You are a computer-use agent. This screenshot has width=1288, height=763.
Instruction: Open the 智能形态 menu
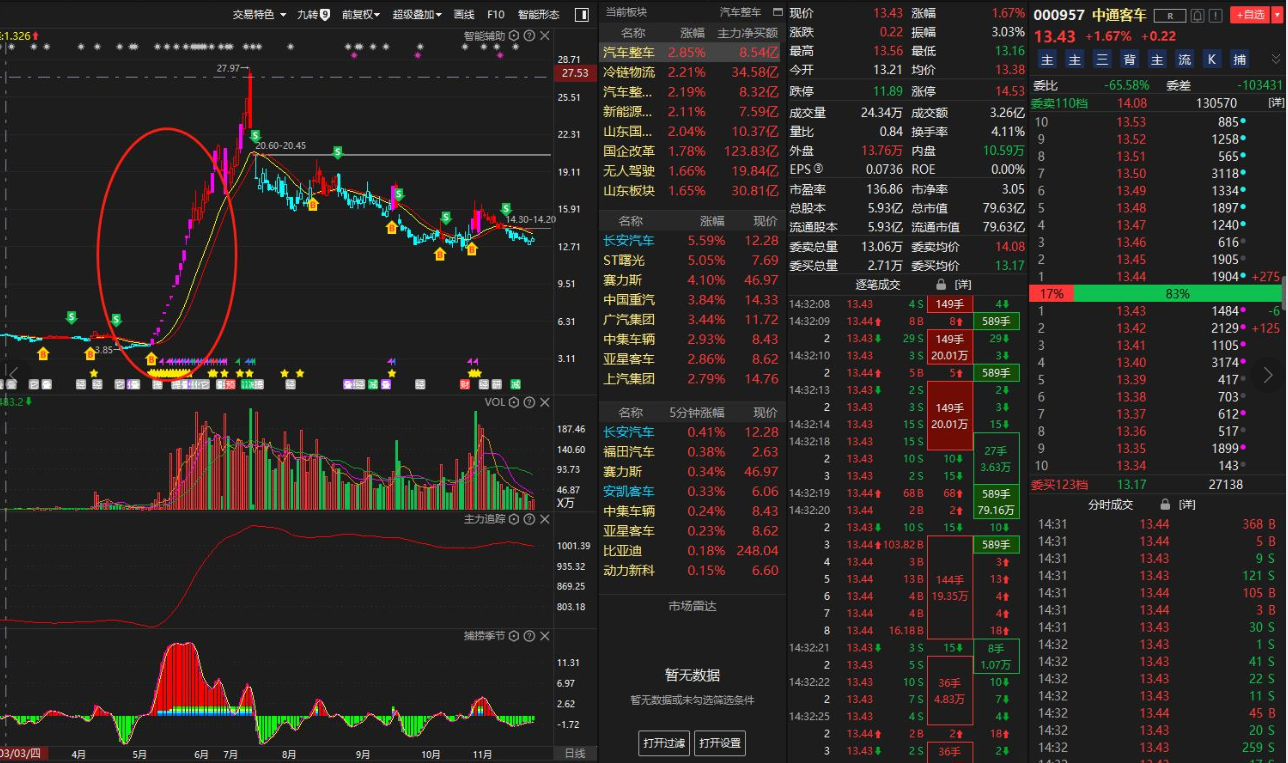tap(539, 15)
